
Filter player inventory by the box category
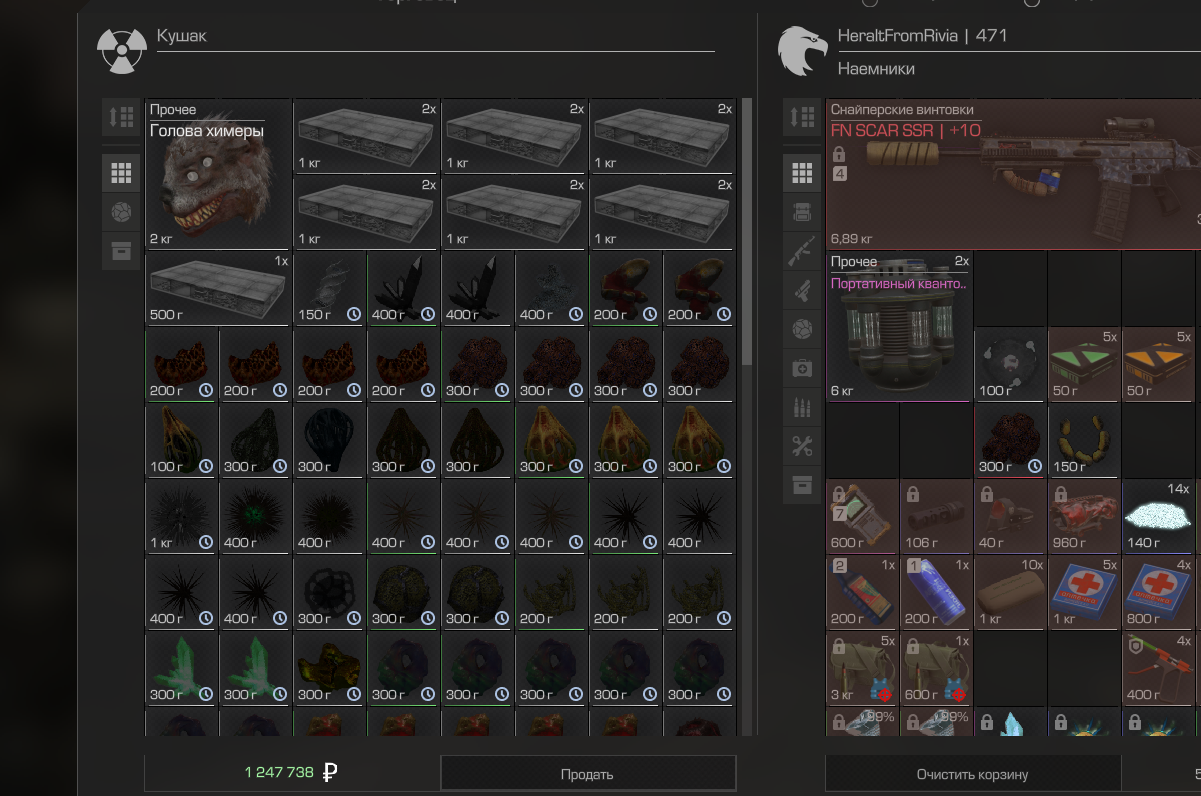pos(801,485)
